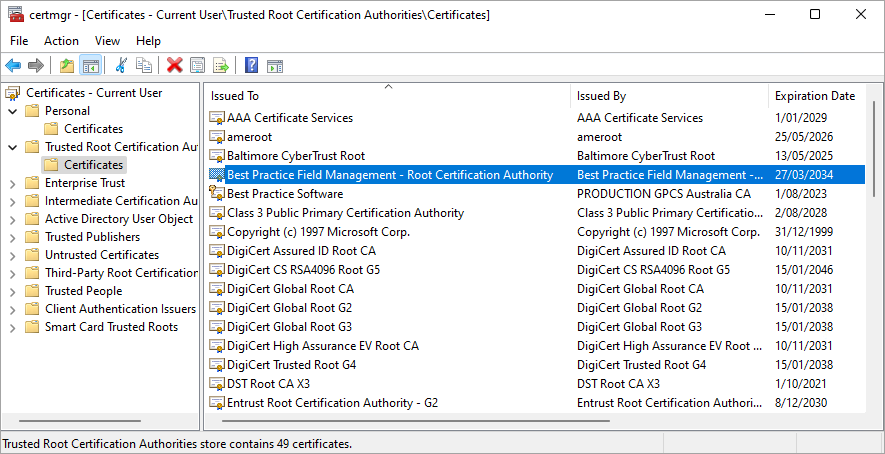
Task: Select DigiCert Assured ID Root CA row
Action: 536,251
